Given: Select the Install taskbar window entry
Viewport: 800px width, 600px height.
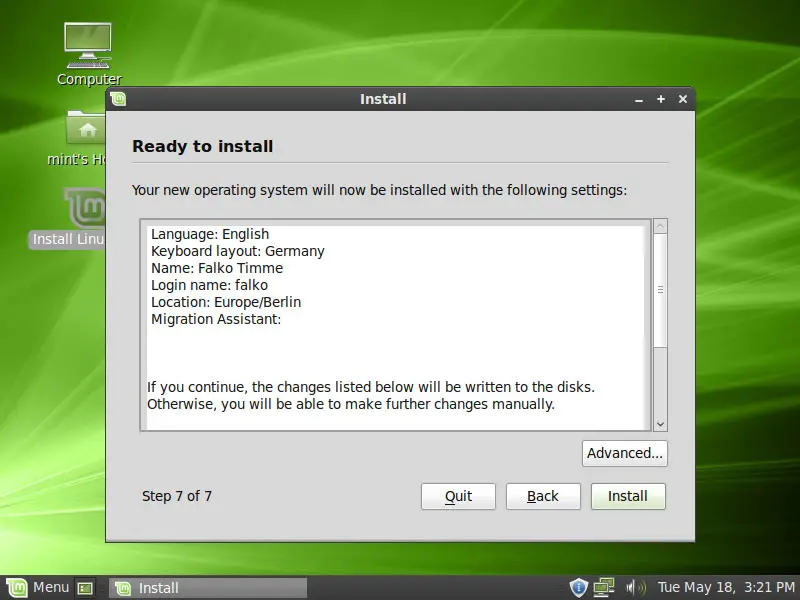Looking at the screenshot, I should [x=208, y=588].
